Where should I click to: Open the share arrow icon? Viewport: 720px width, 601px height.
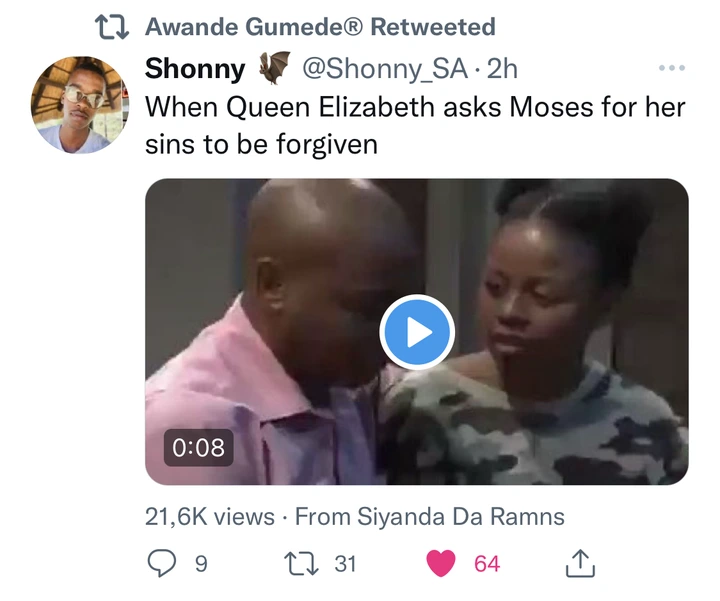point(580,563)
